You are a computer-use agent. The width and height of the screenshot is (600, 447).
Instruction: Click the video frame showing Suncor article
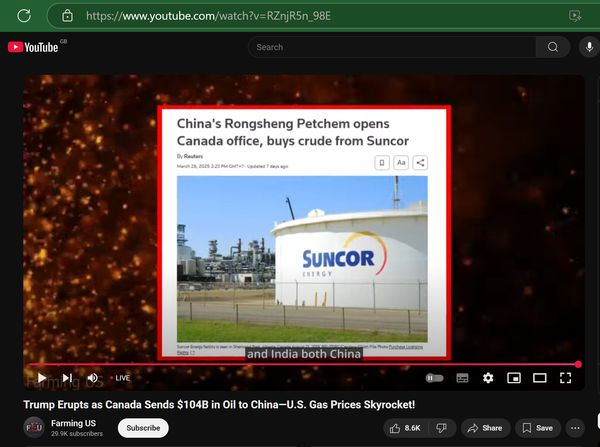(x=304, y=232)
